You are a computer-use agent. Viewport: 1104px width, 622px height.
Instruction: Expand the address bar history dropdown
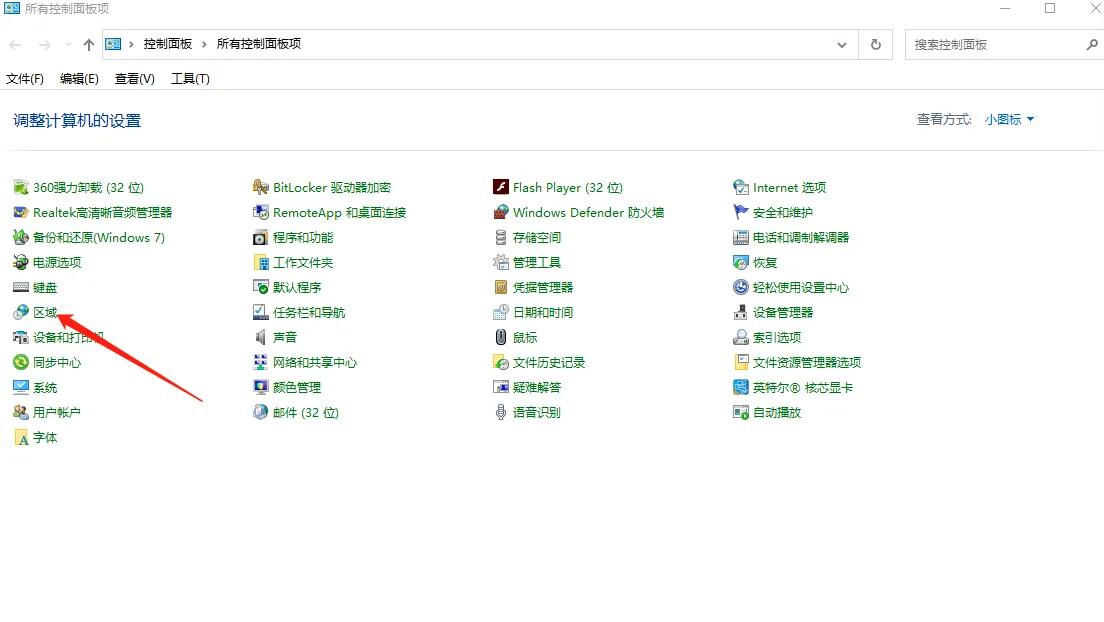click(x=841, y=44)
